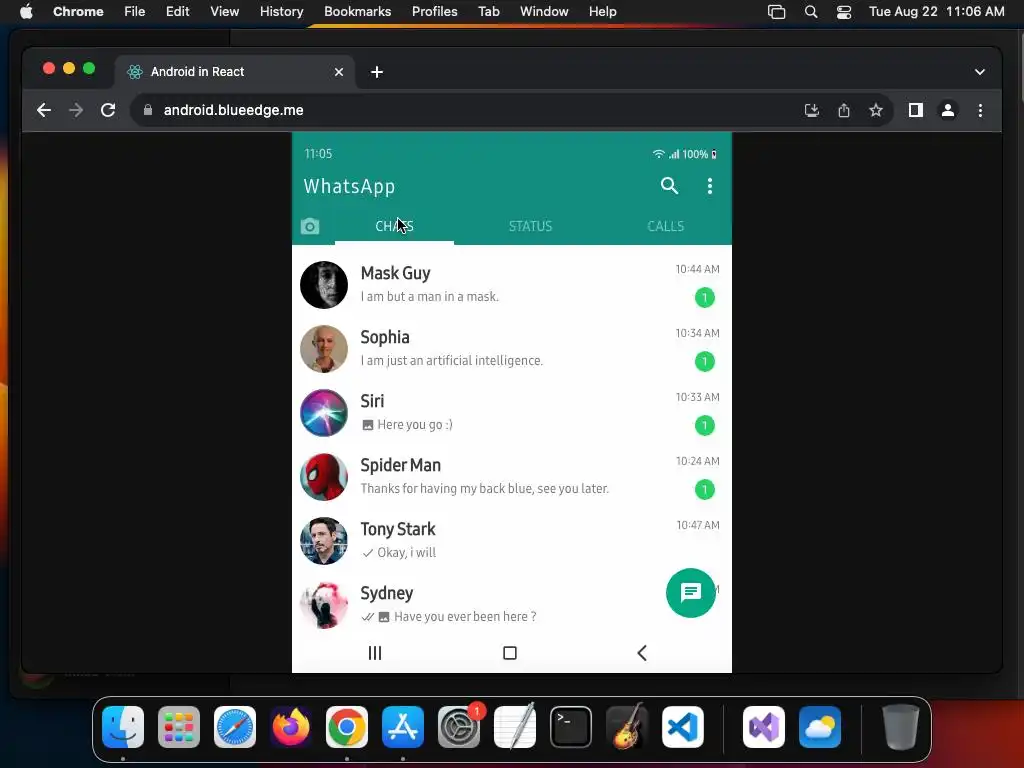
Task: Open TextEdit from the Dock
Action: 515,727
